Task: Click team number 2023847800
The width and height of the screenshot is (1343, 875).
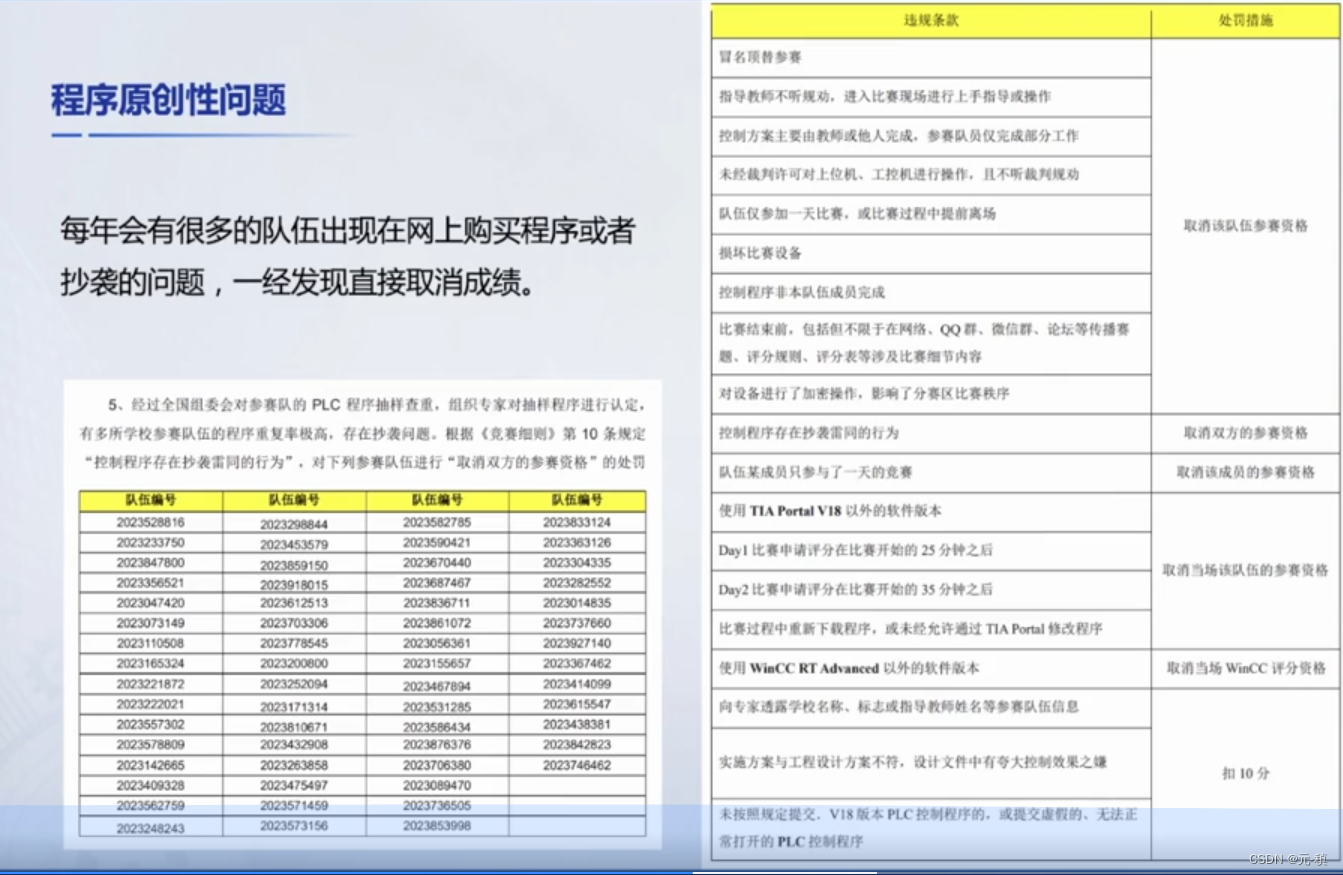Action: coord(151,563)
